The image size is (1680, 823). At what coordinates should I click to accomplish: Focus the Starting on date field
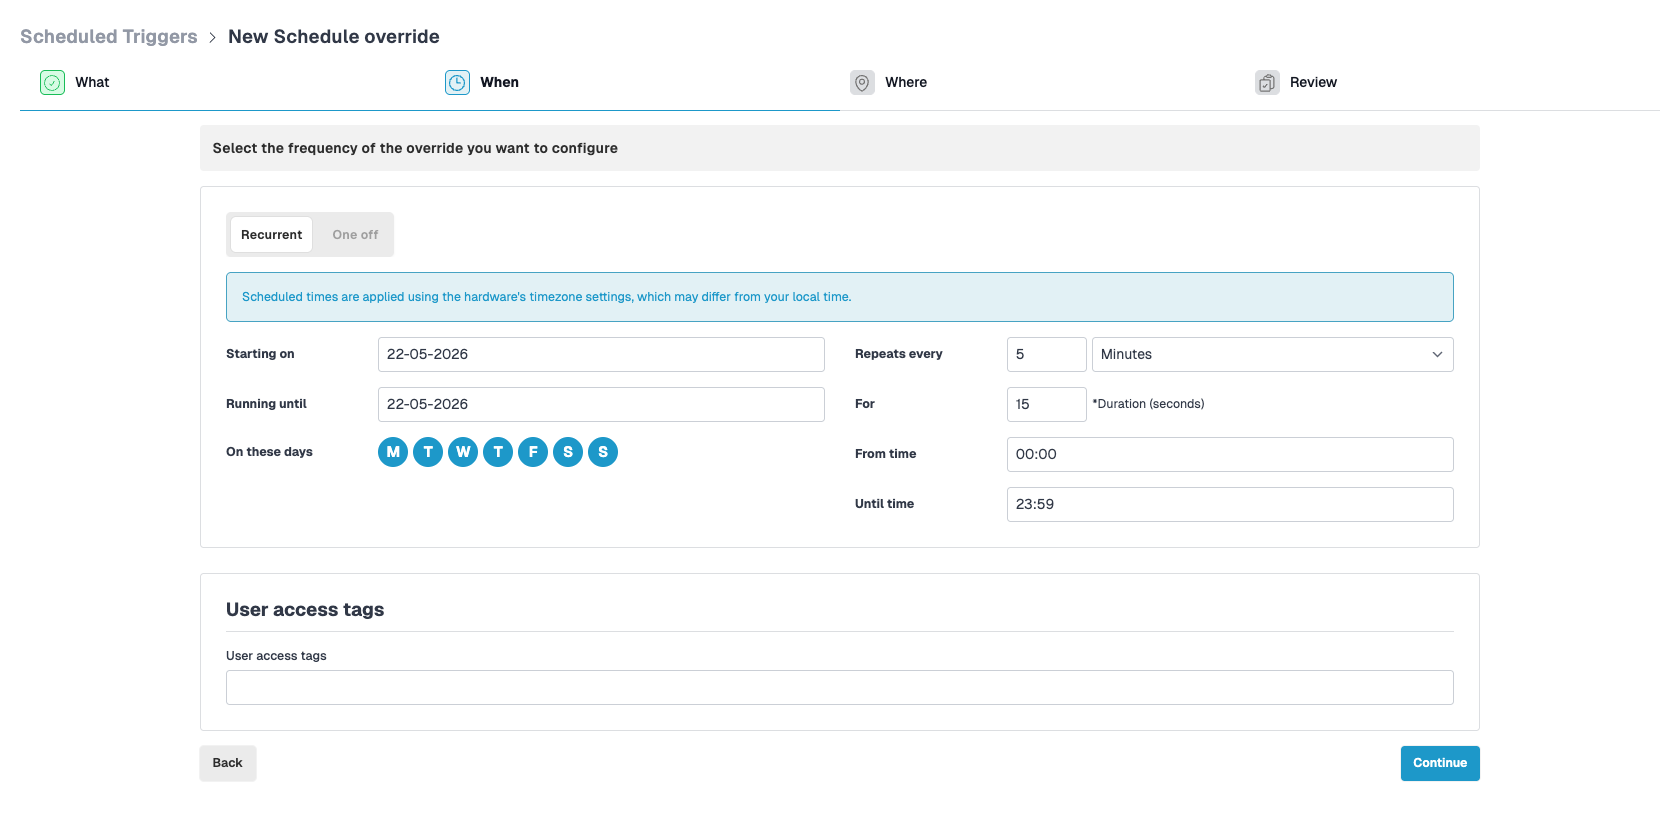coord(601,354)
